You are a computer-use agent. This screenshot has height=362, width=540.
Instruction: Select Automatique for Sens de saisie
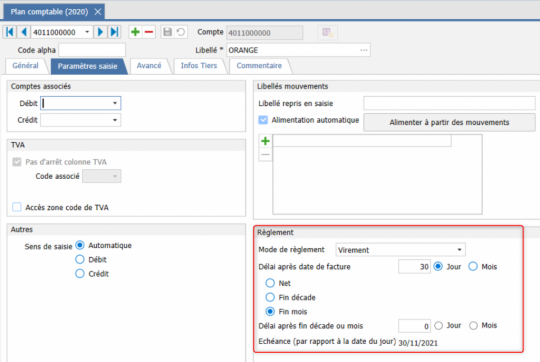tap(80, 245)
